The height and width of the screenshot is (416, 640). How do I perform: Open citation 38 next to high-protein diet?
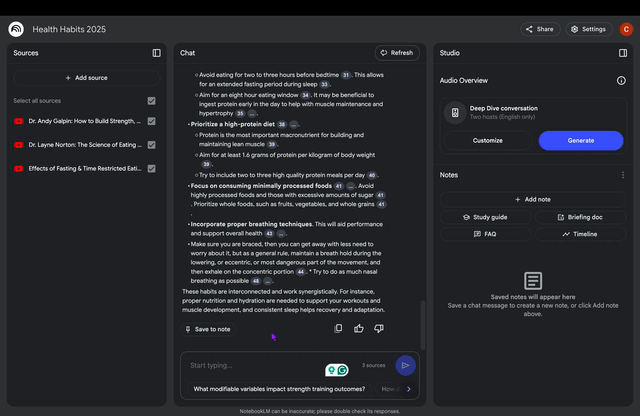click(282, 125)
